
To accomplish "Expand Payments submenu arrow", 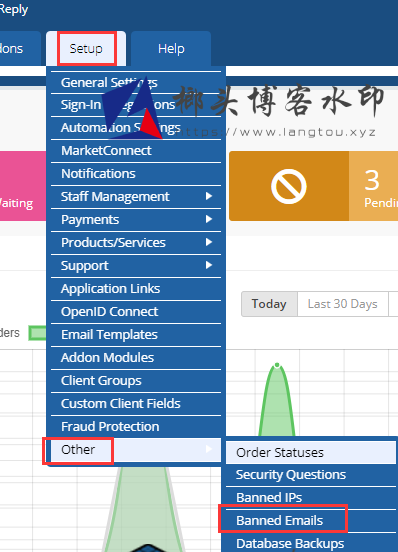I will 209,219.
